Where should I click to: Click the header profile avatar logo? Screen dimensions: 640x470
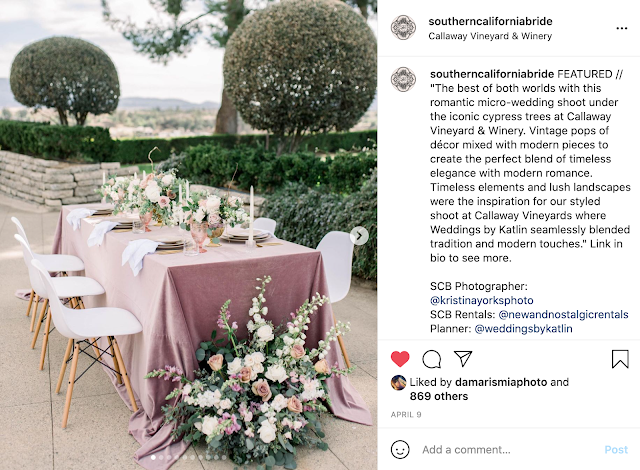(x=403, y=27)
